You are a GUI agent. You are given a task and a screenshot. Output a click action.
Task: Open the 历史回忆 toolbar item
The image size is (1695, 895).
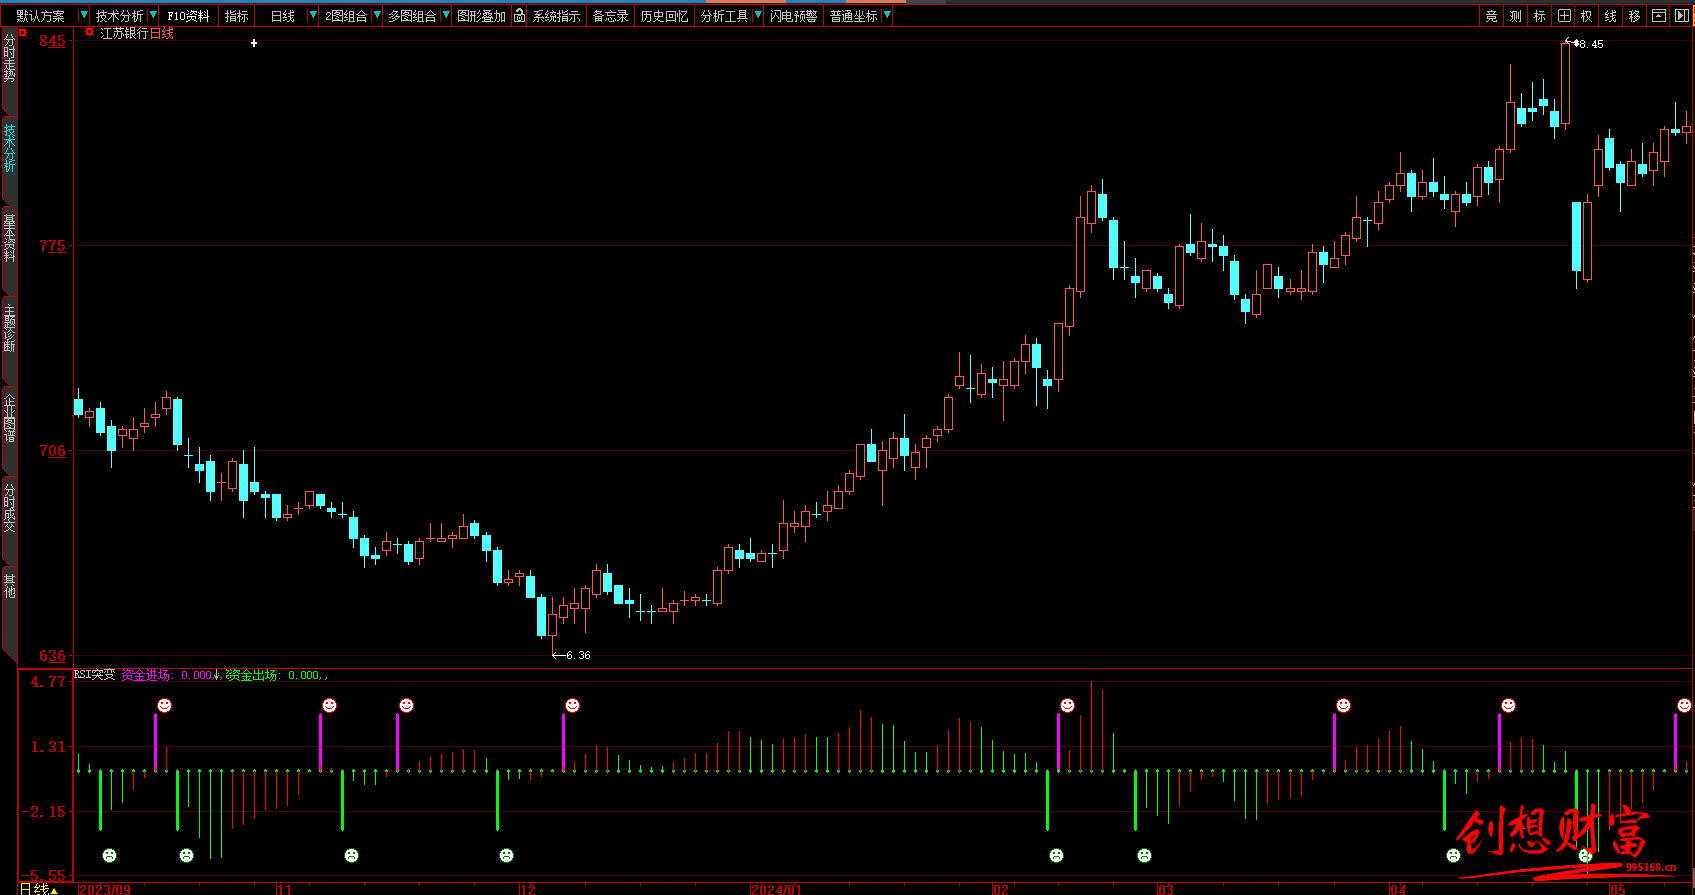(x=664, y=16)
